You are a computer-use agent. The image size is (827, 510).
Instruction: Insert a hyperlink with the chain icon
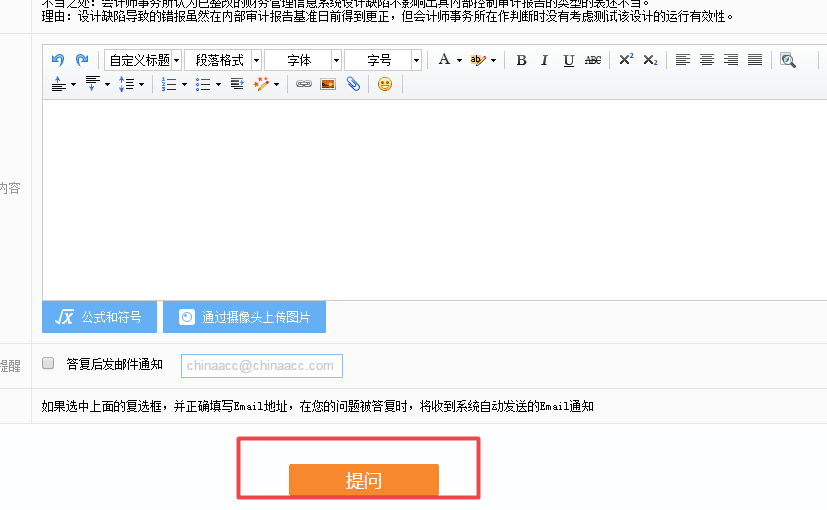click(x=304, y=84)
